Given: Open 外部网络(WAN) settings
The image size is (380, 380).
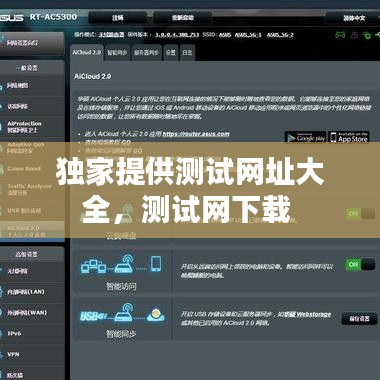Looking at the screenshot, I should (32, 313).
